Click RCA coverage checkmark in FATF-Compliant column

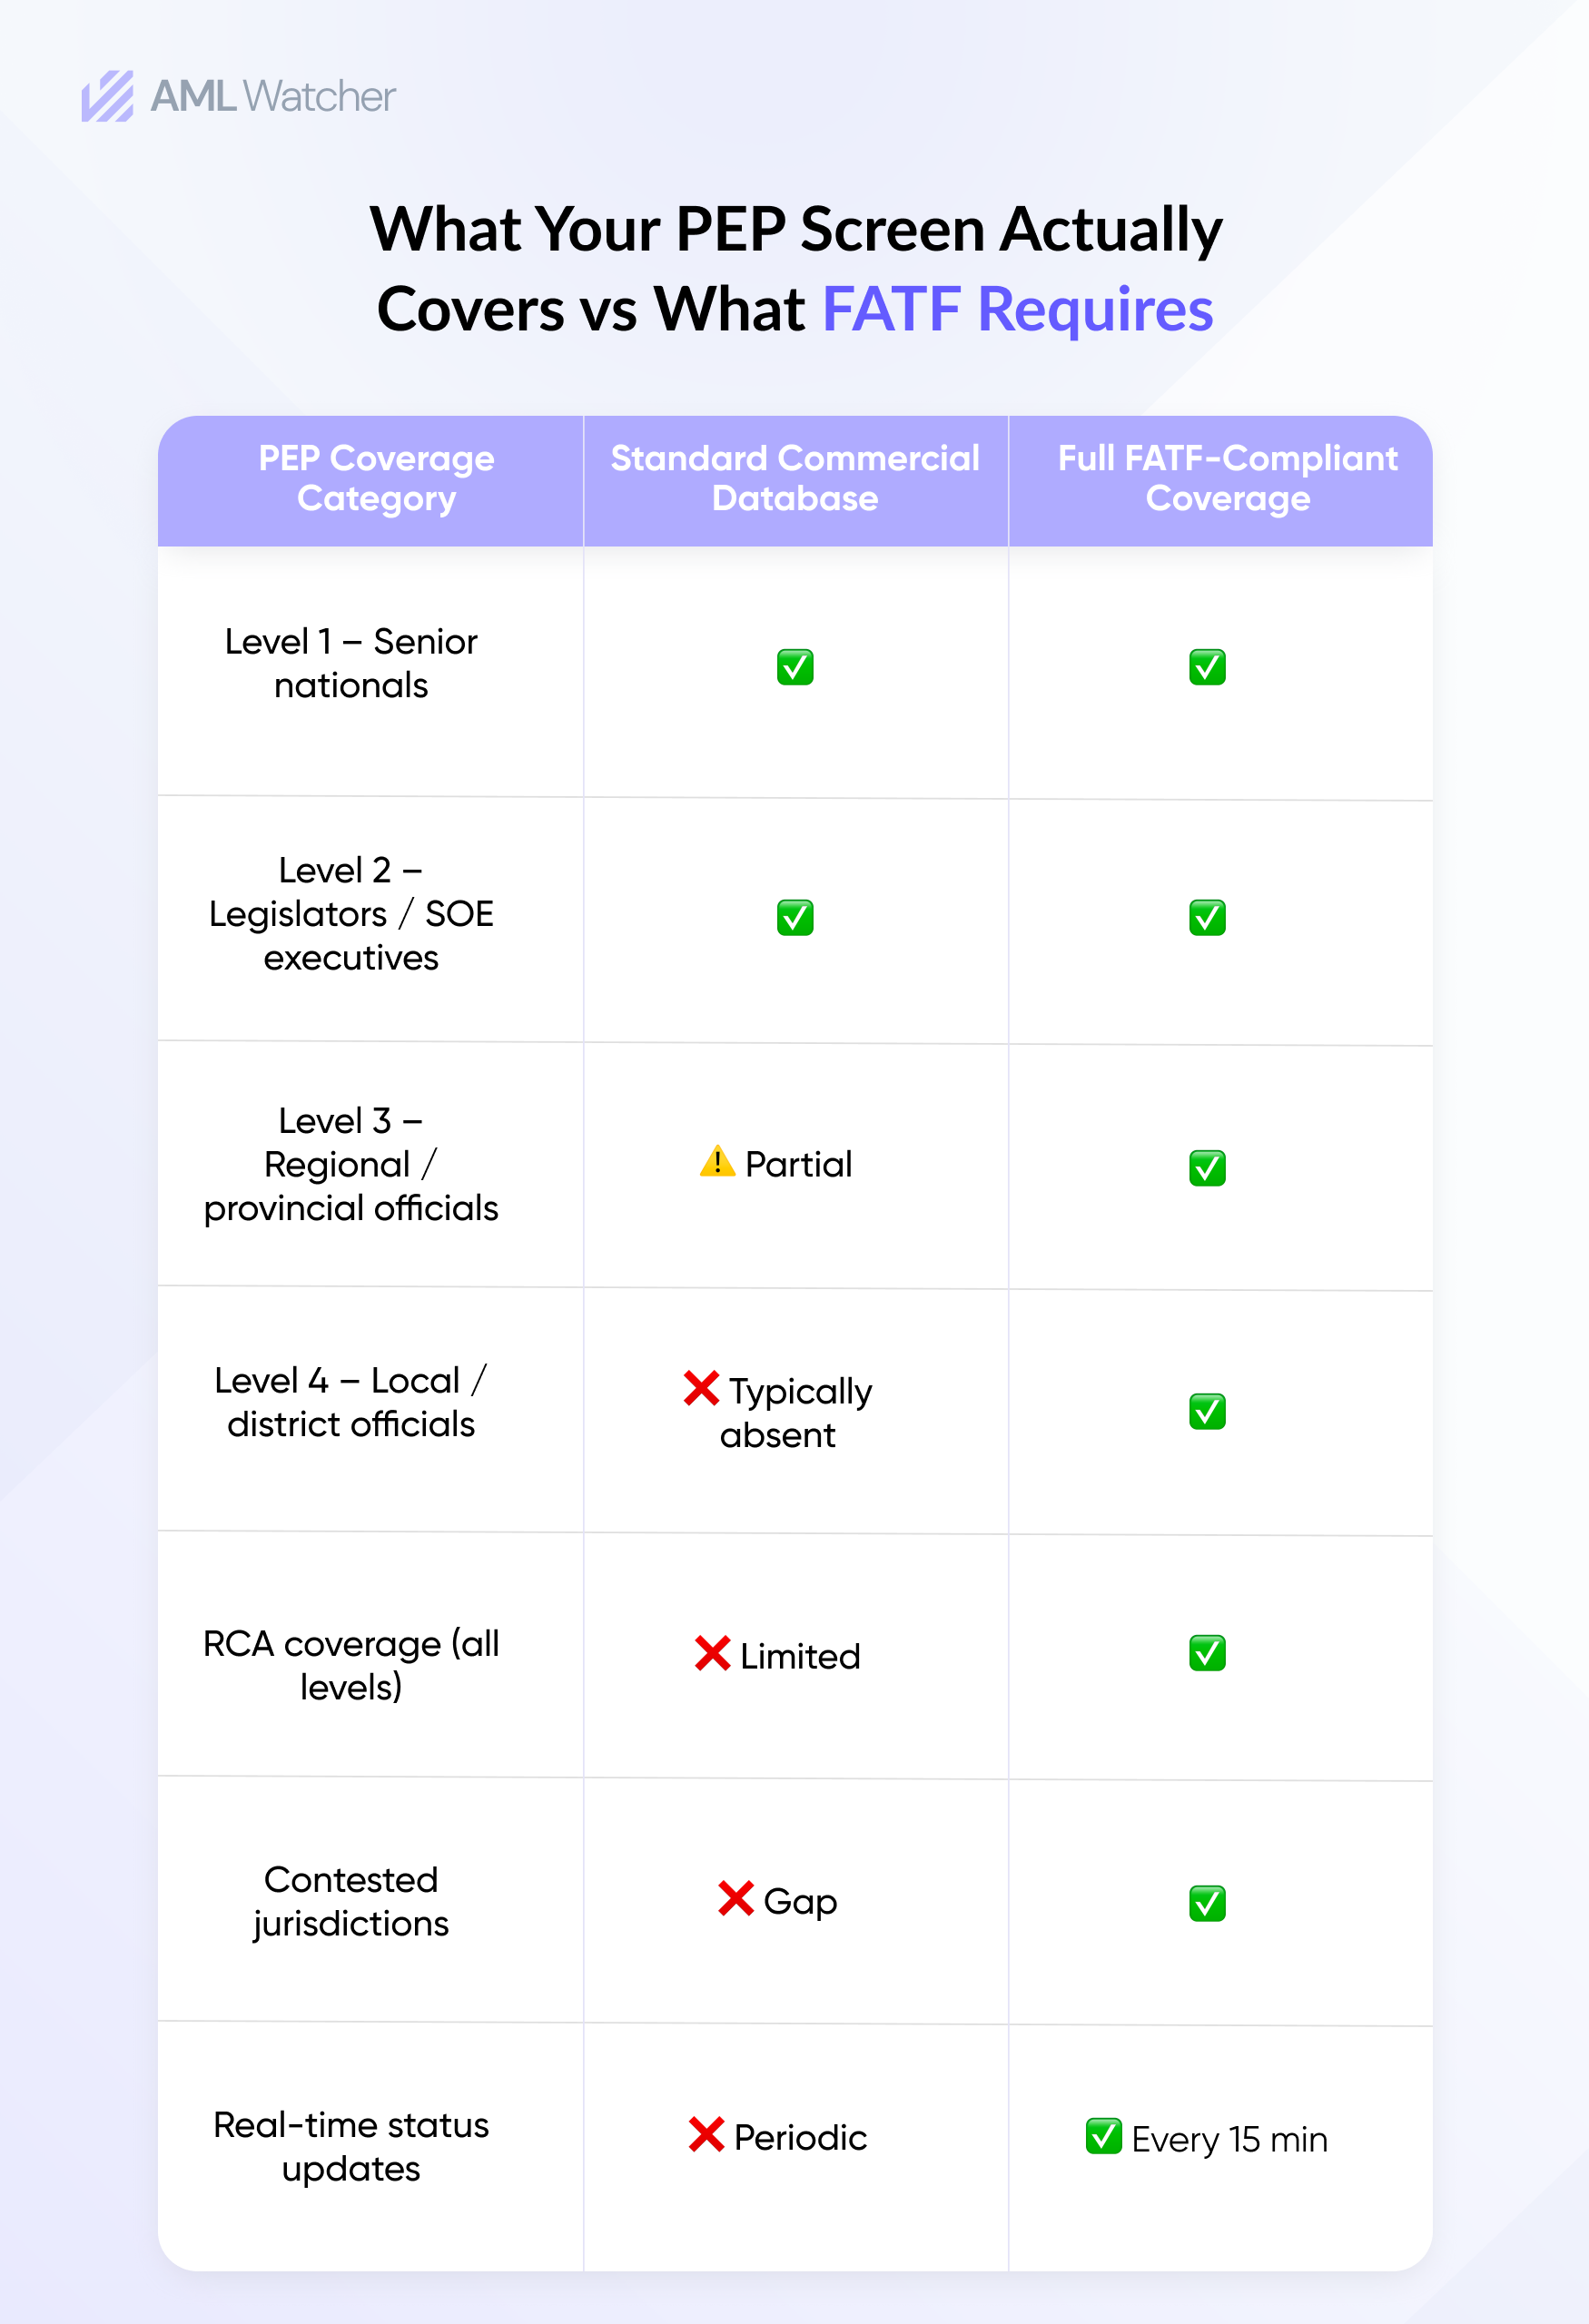[1207, 1653]
